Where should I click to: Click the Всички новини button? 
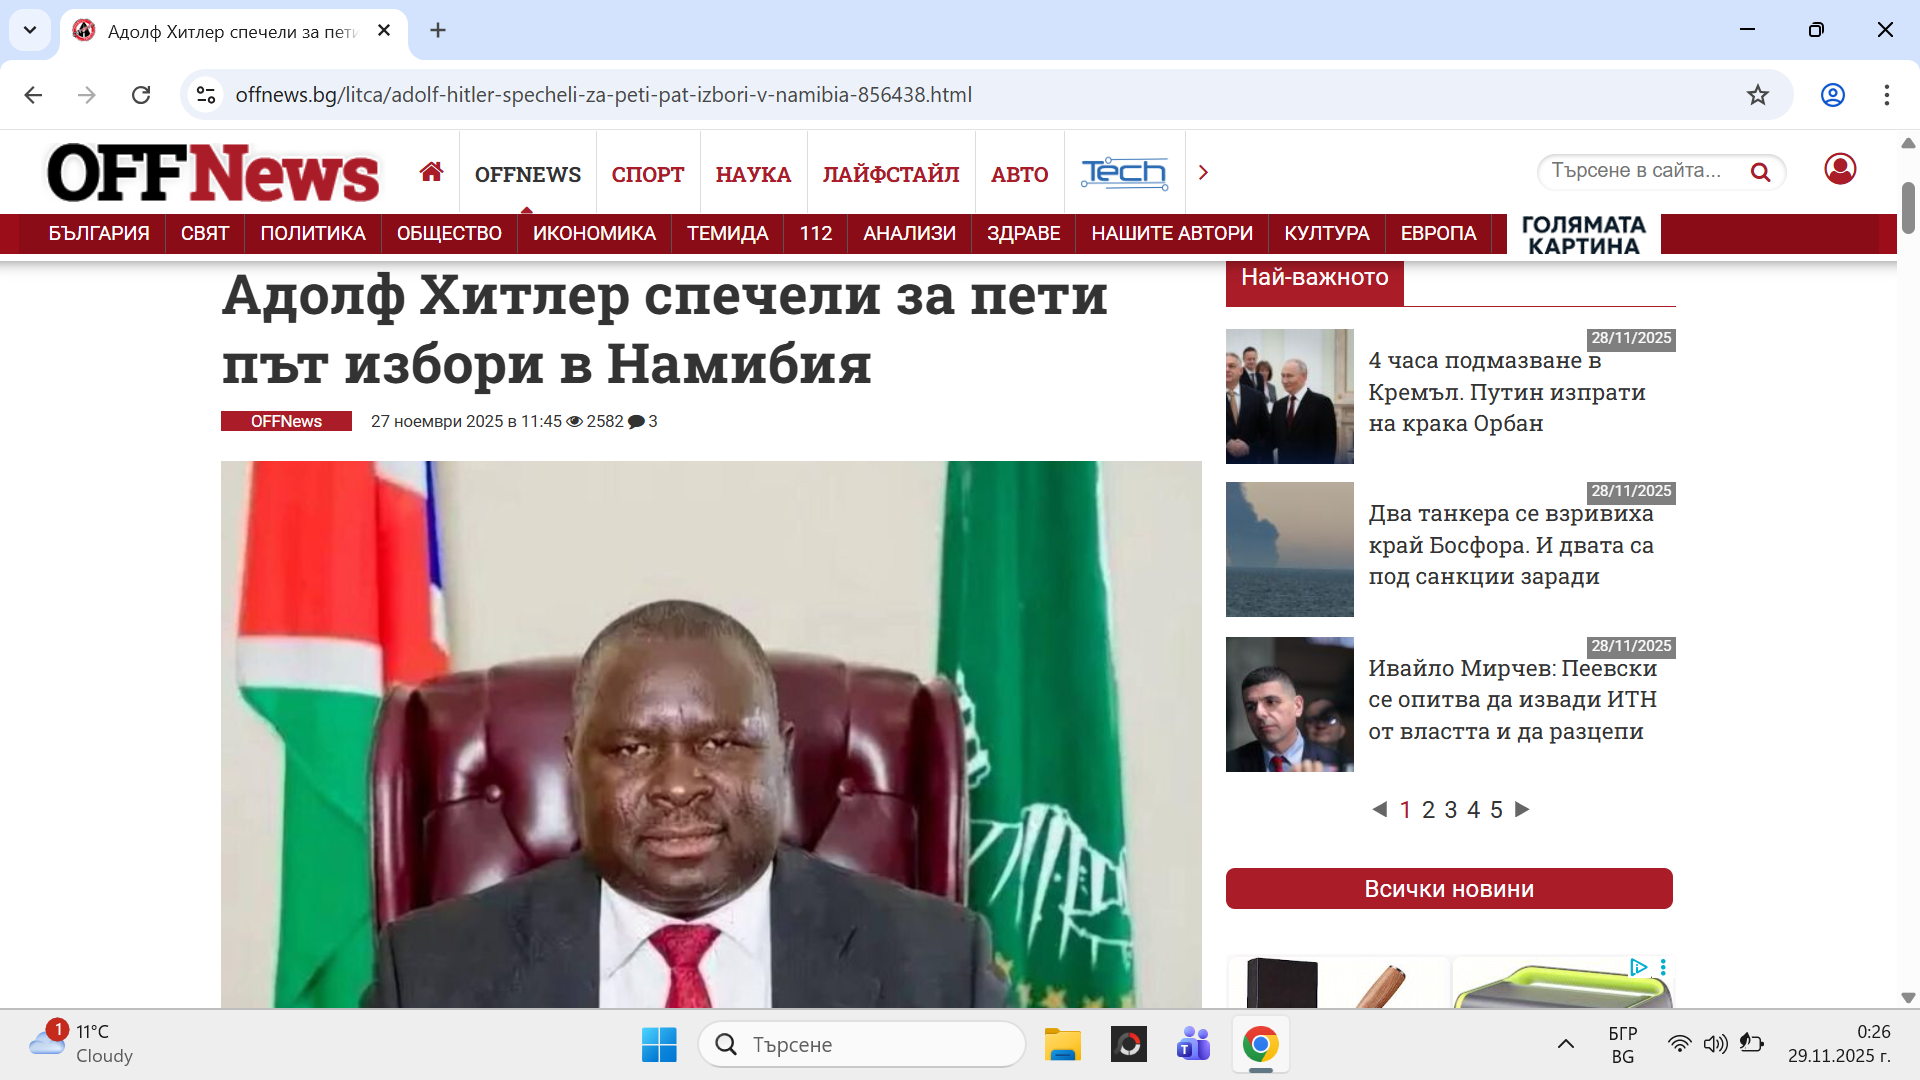click(1448, 889)
